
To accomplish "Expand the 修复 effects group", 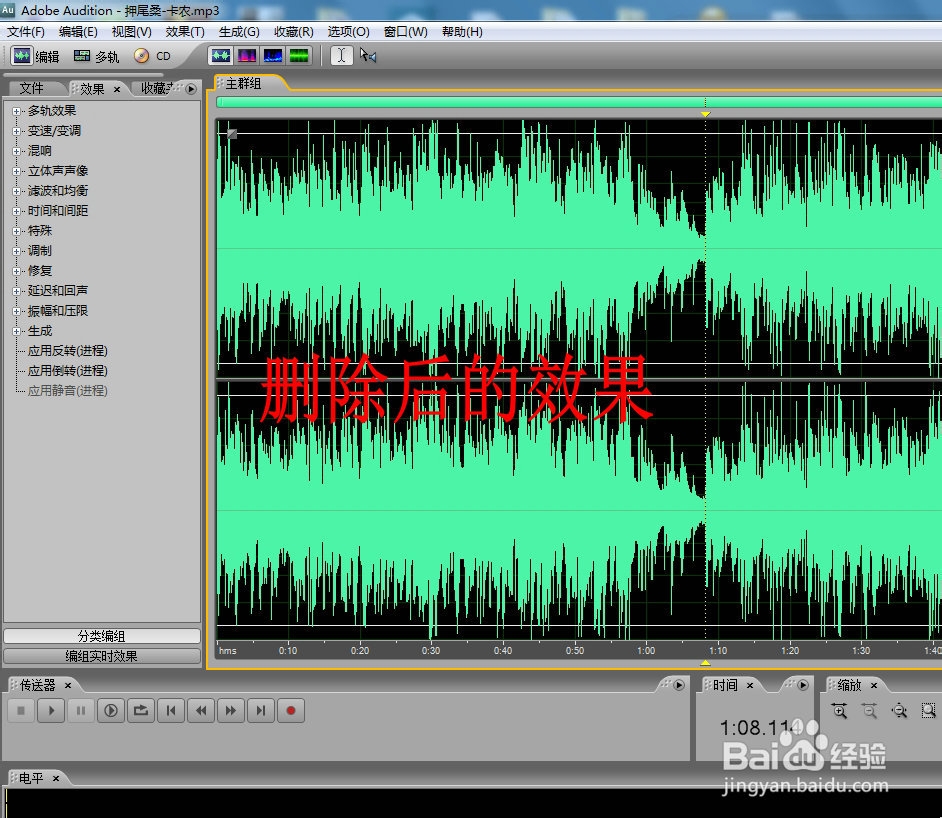I will (x=16, y=271).
